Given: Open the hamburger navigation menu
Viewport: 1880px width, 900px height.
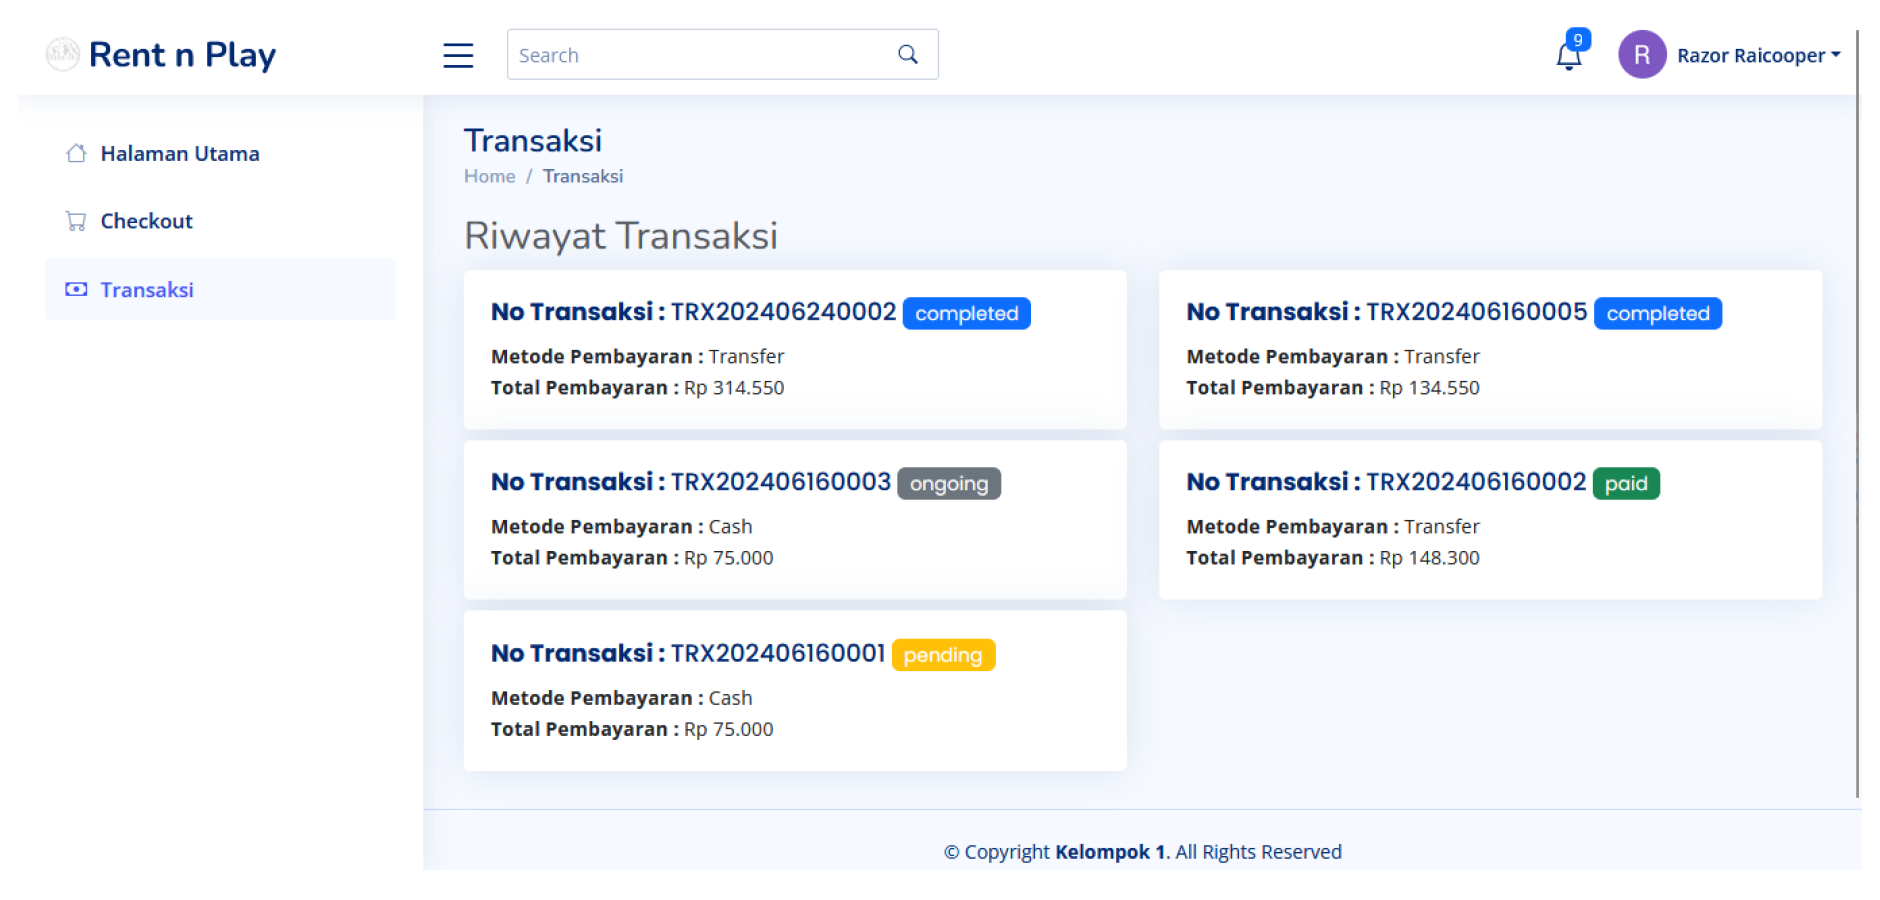Looking at the screenshot, I should click(x=458, y=55).
